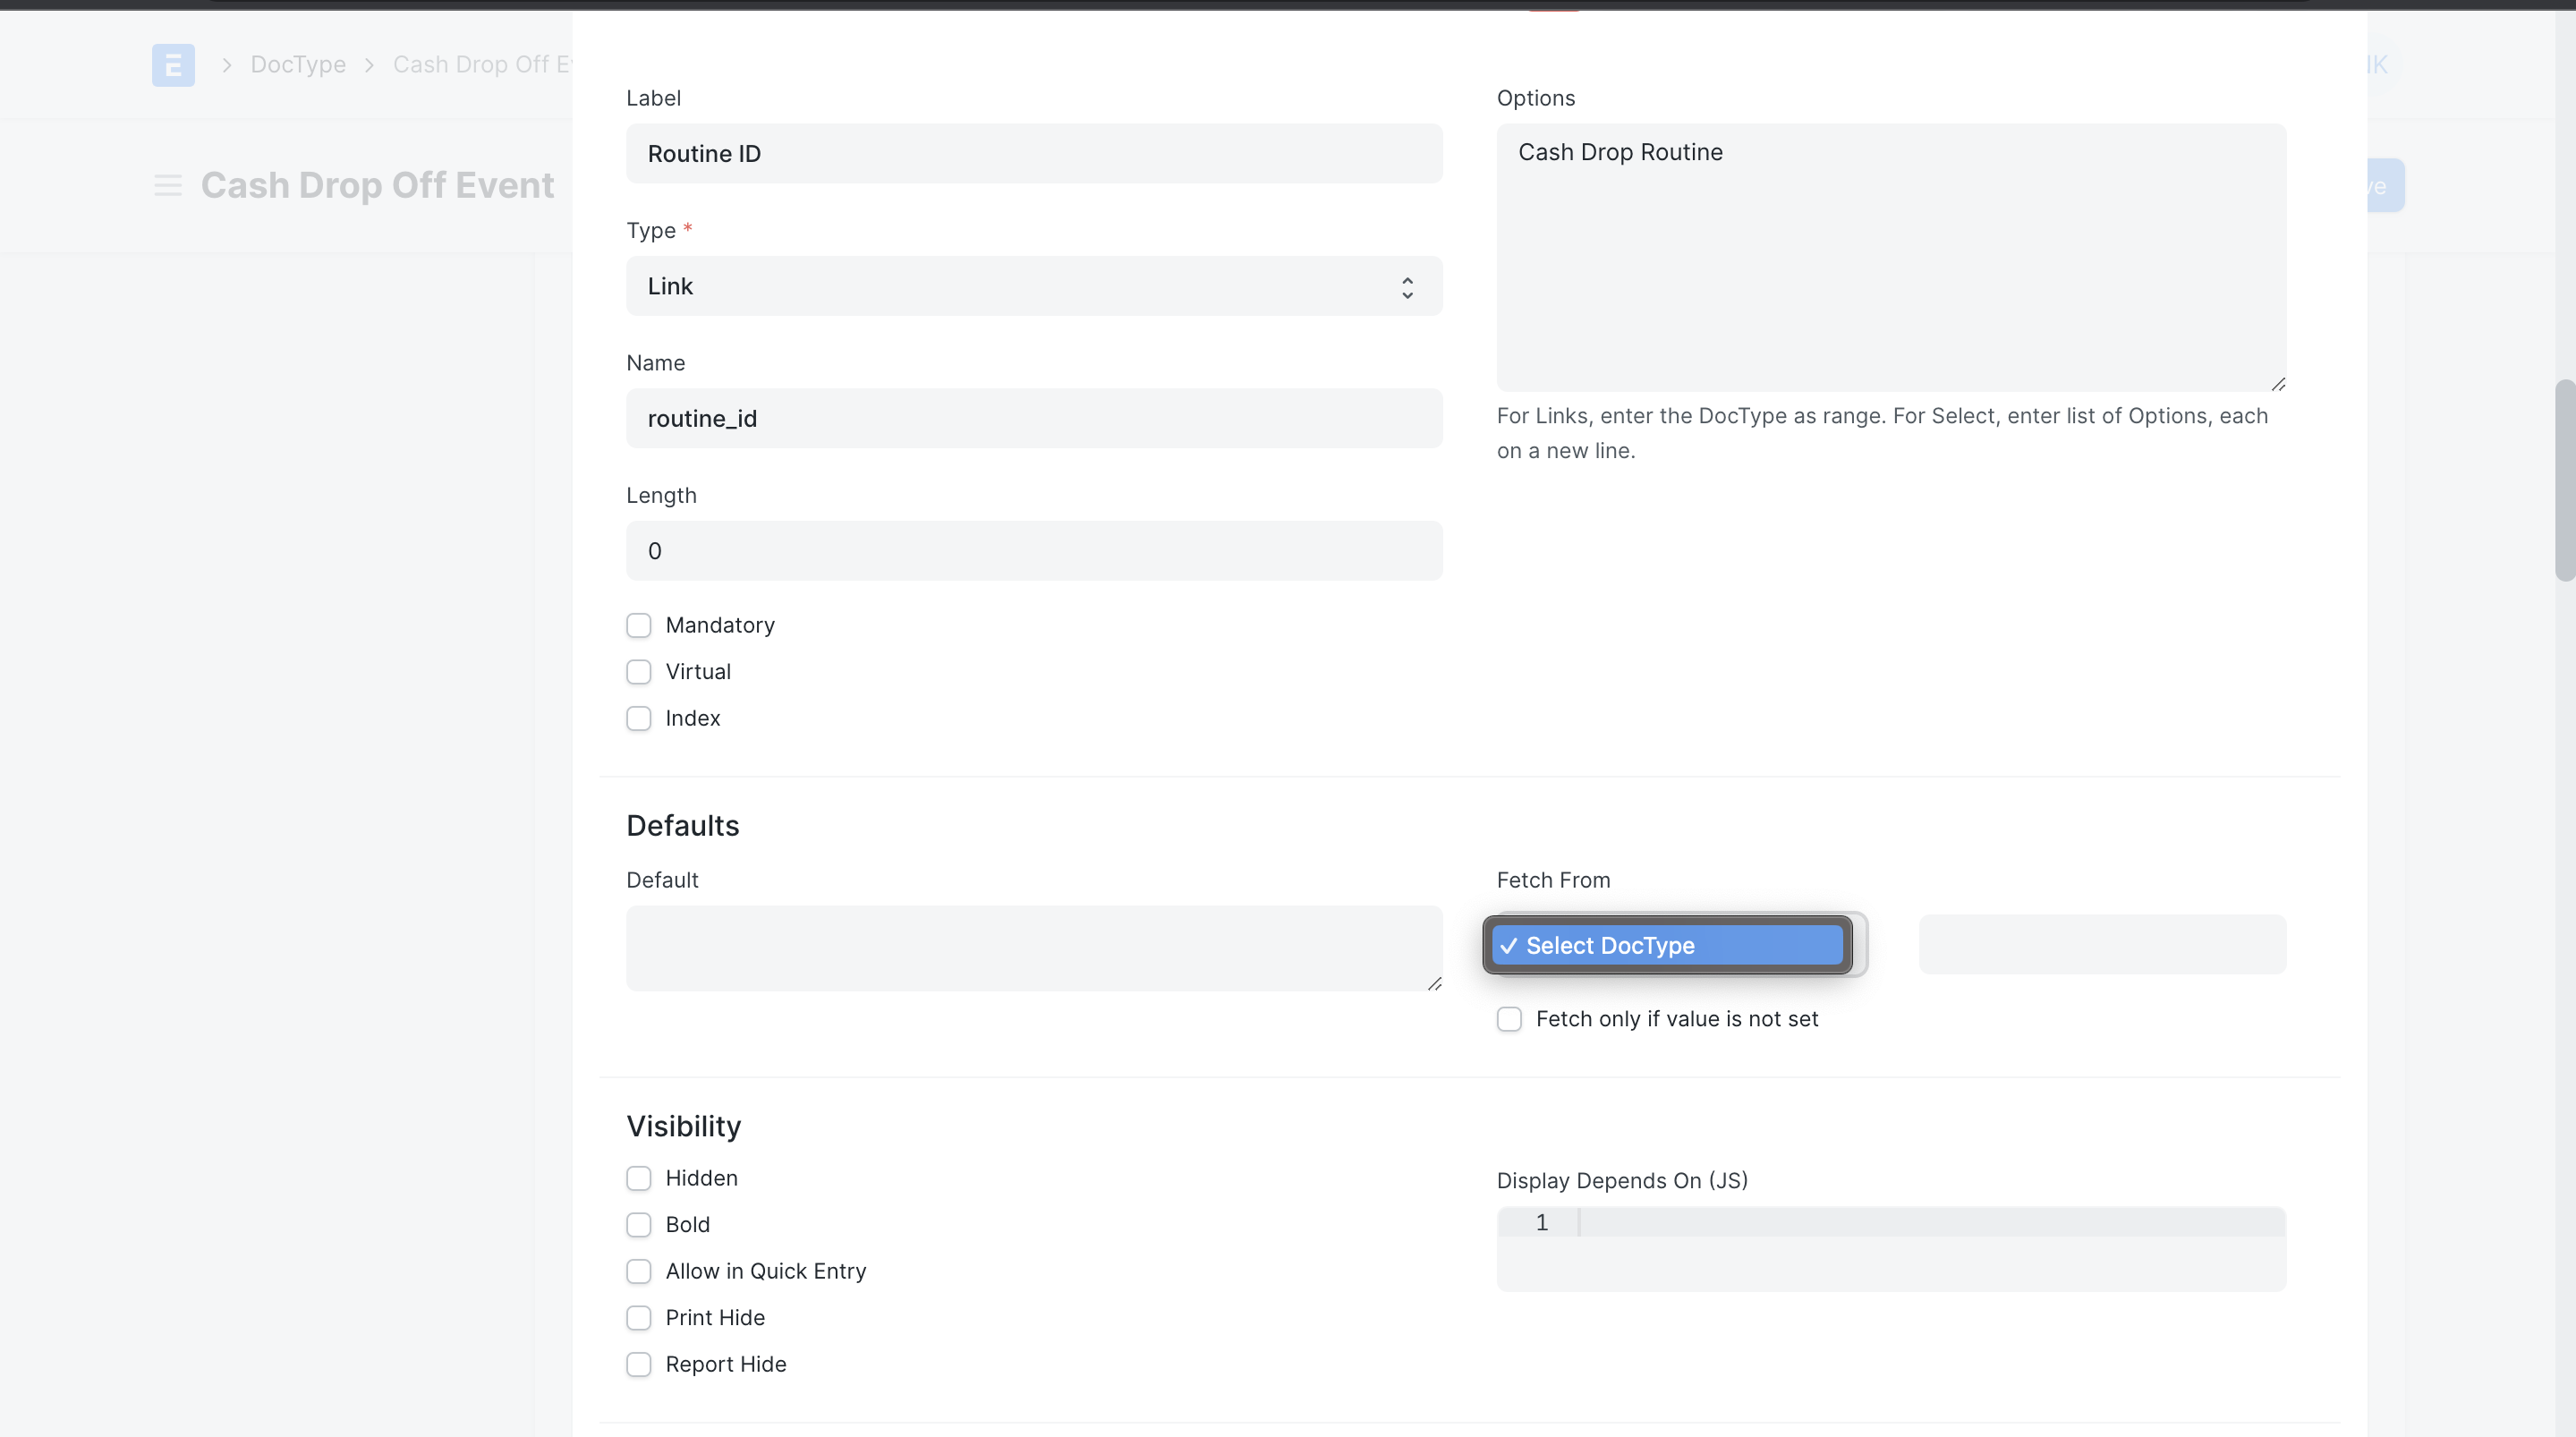Go to DocType breadcrumb
This screenshot has width=2576, height=1437.
(298, 65)
